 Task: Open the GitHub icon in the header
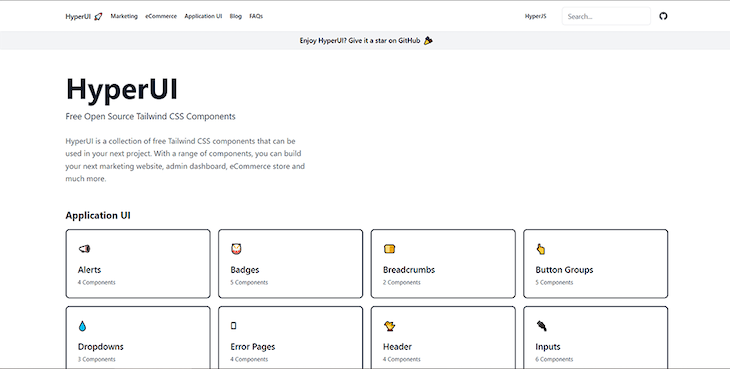tap(663, 16)
